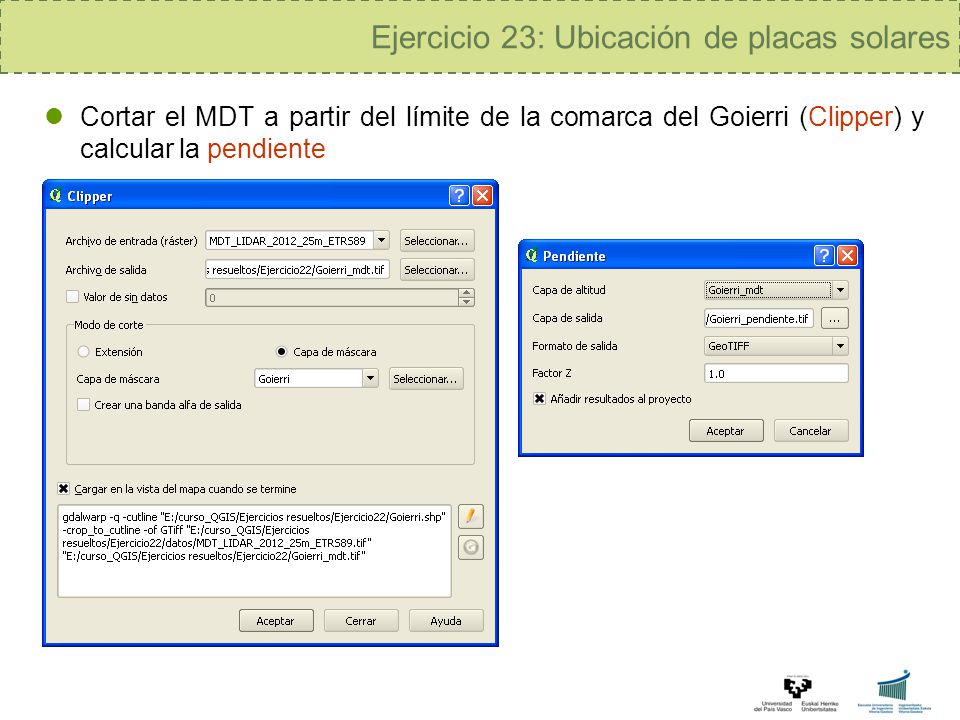Image resolution: width=960 pixels, height=720 pixels.
Task: Select the 'Extensión' radio button
Action: pos(83,352)
